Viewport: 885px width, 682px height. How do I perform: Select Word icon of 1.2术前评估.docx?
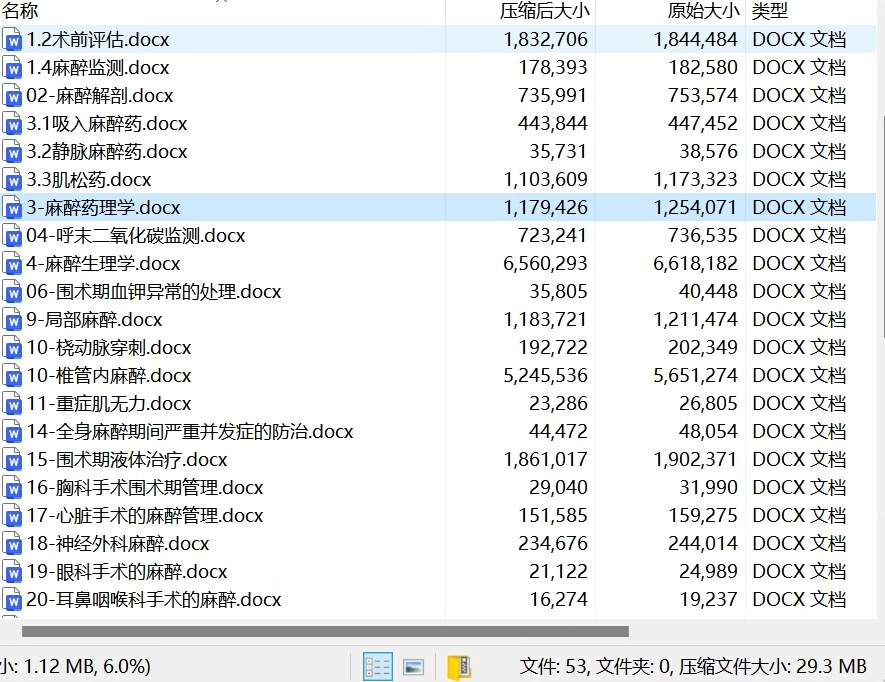click(x=12, y=40)
